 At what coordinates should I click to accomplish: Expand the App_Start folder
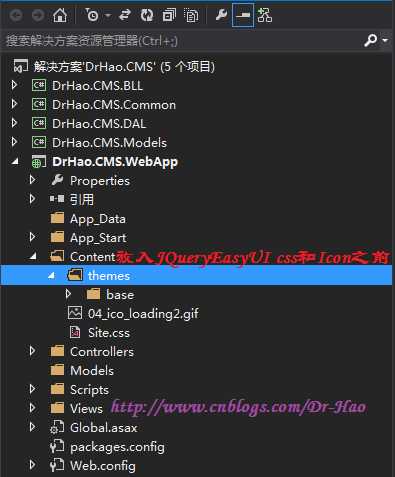pyautogui.click(x=32, y=237)
